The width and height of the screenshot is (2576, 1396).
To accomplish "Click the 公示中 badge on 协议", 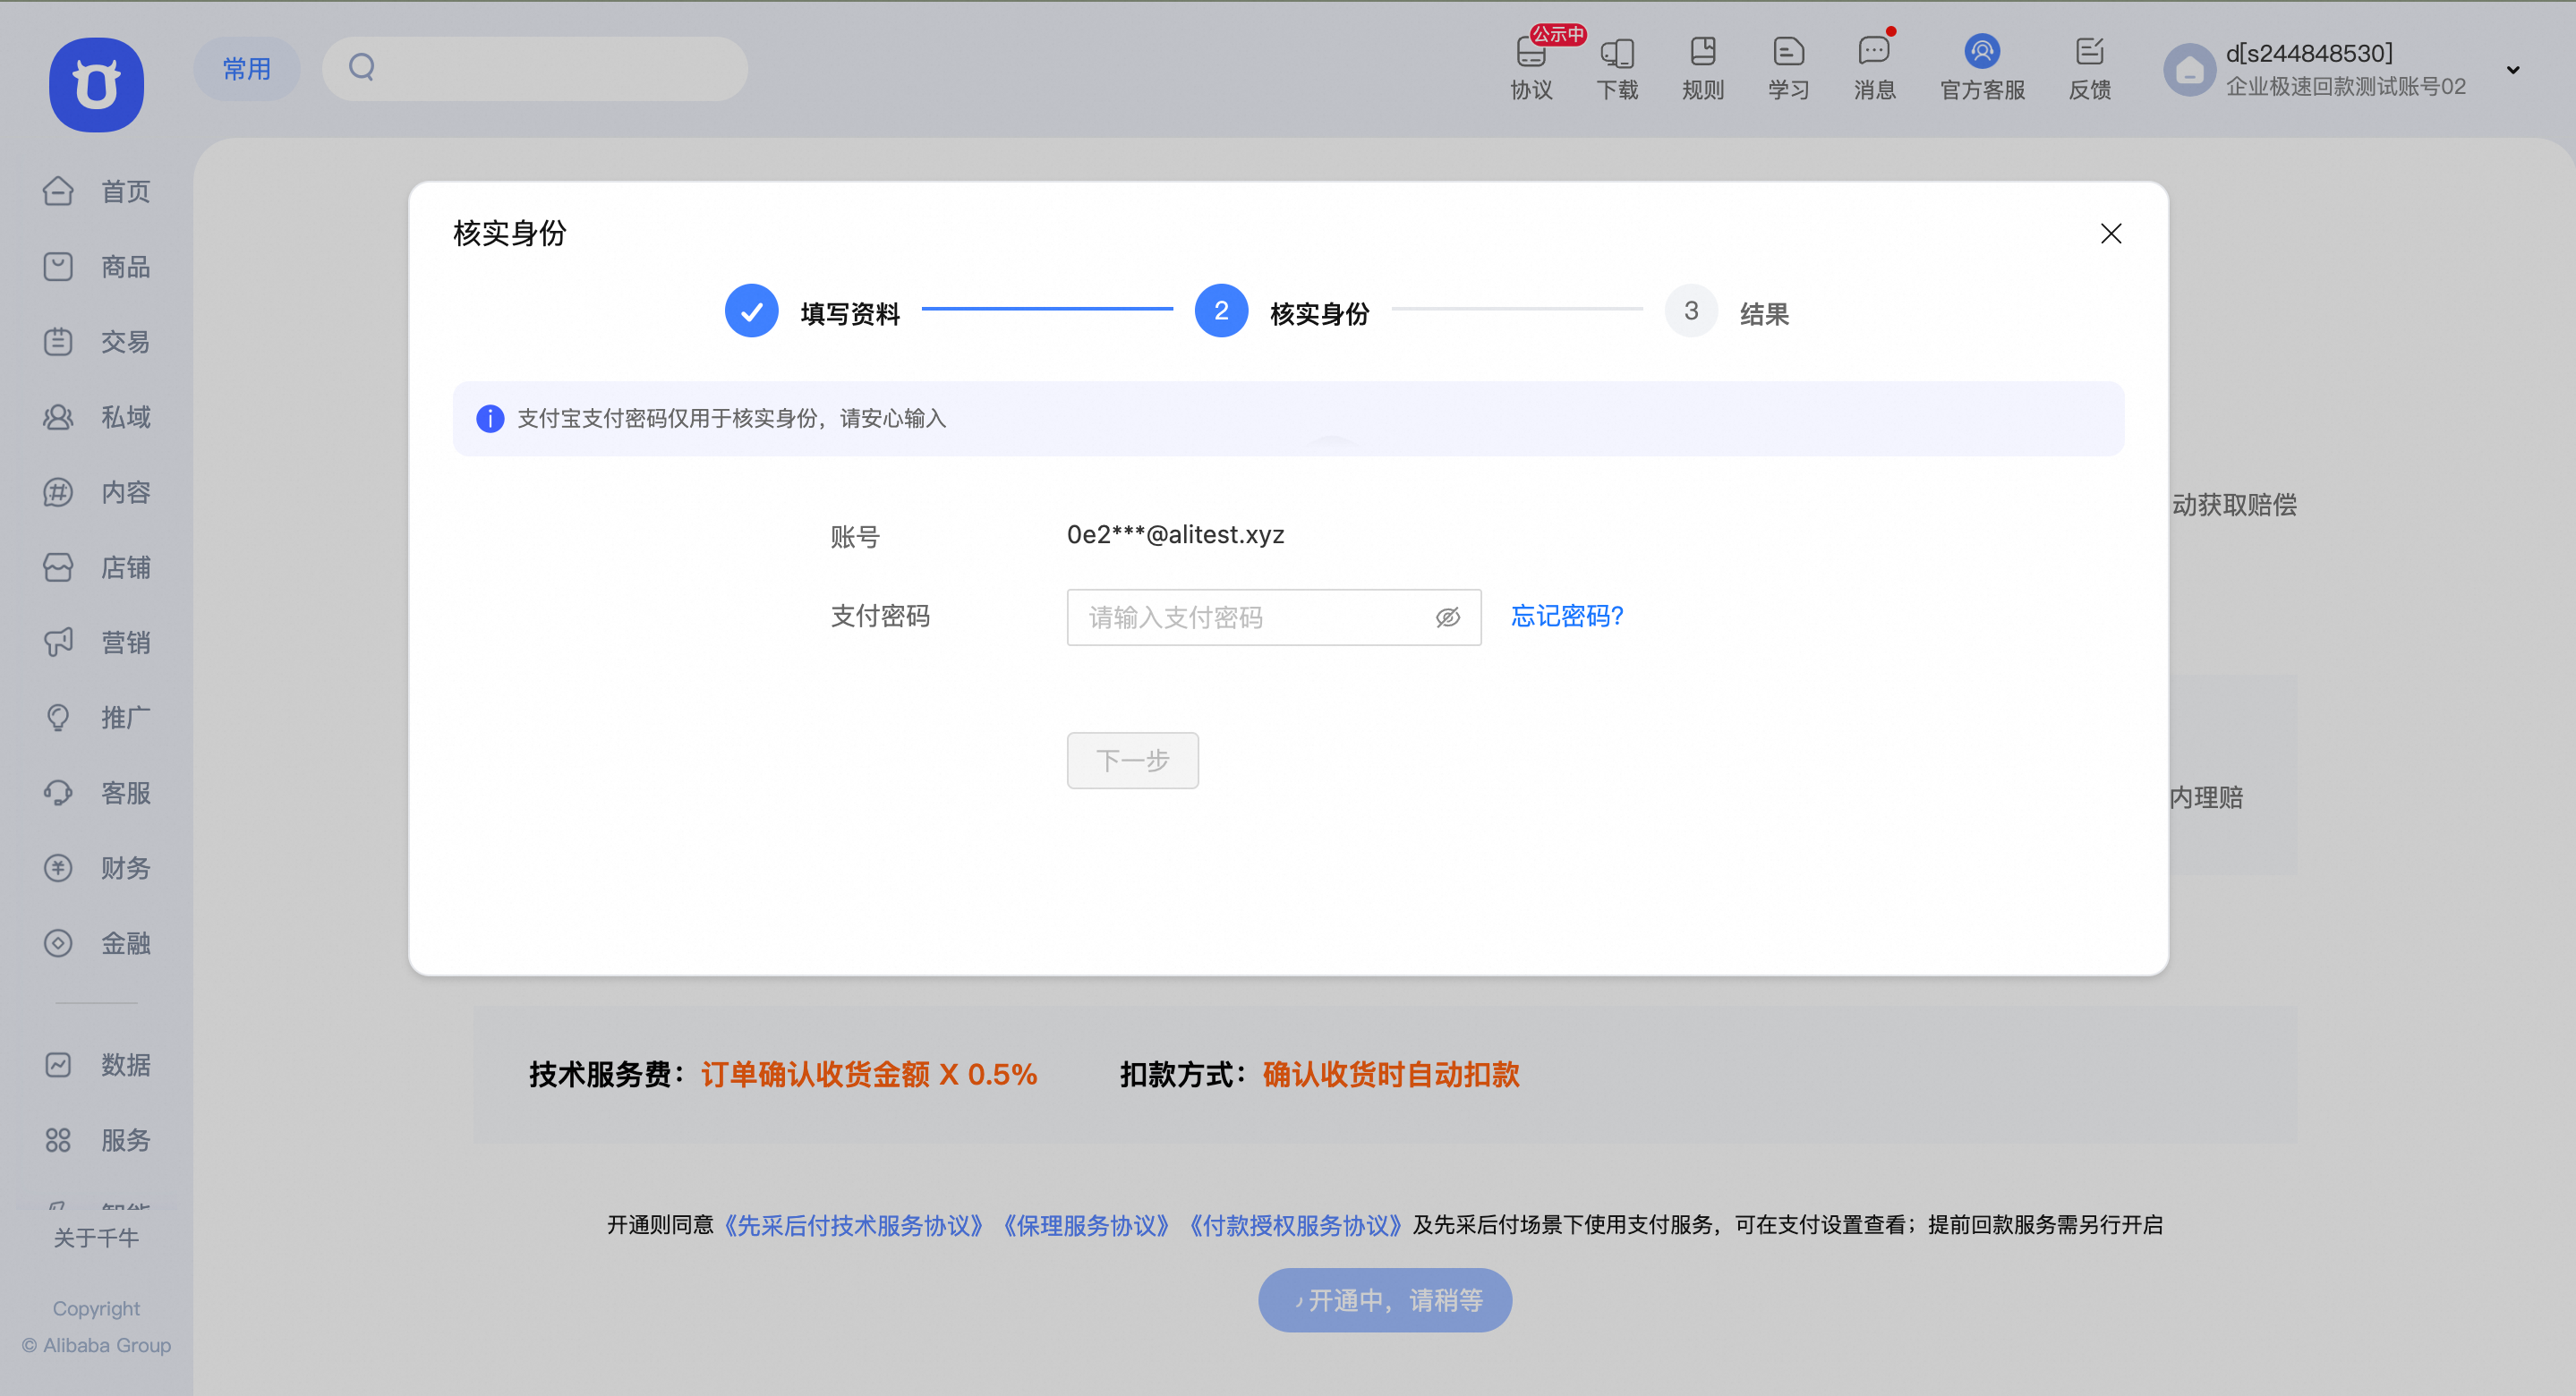I will (x=1558, y=34).
